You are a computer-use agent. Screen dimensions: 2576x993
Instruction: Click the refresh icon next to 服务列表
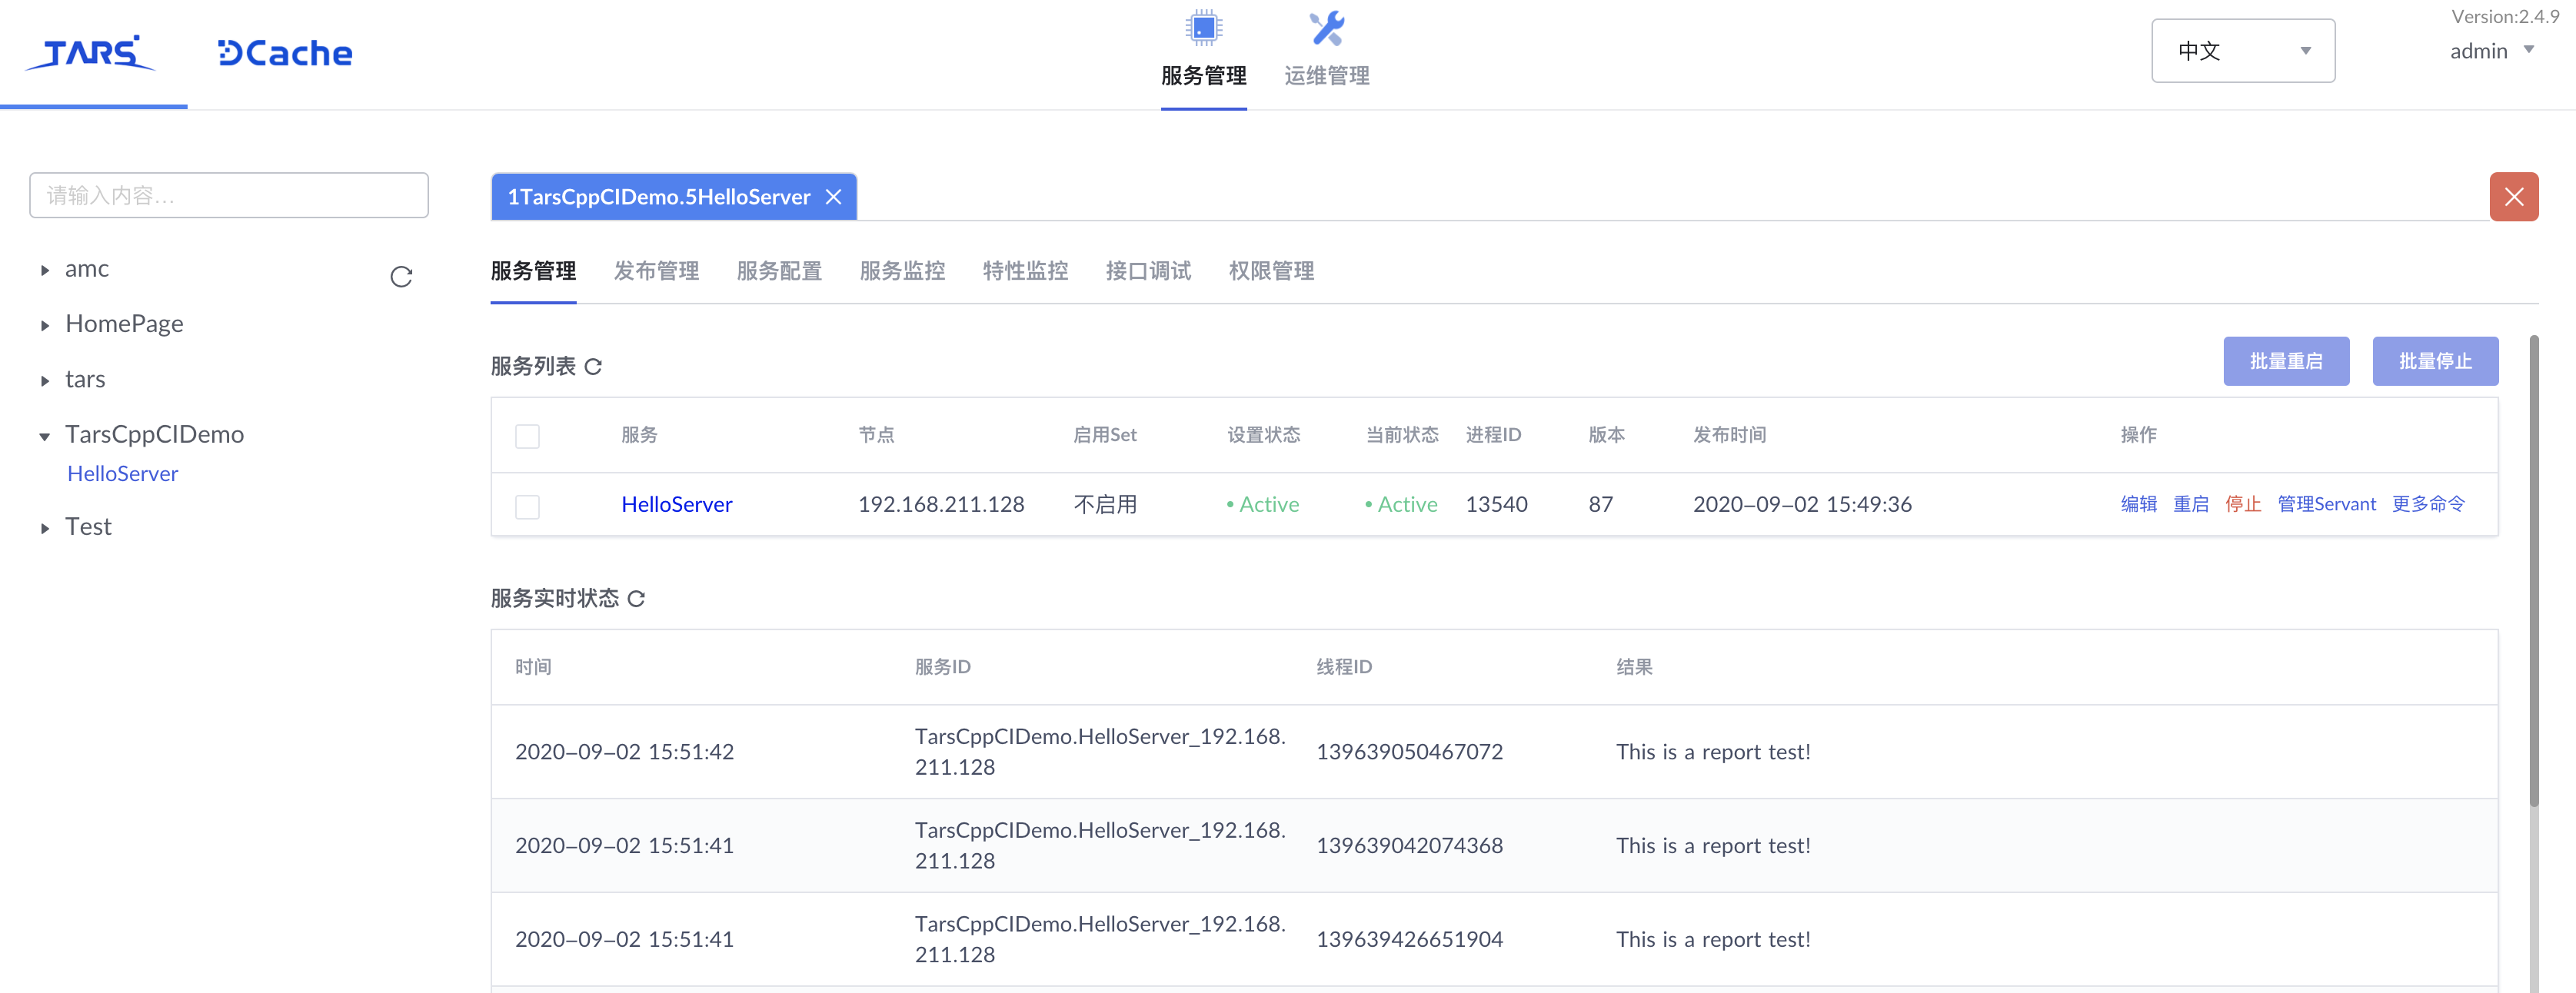pos(594,366)
